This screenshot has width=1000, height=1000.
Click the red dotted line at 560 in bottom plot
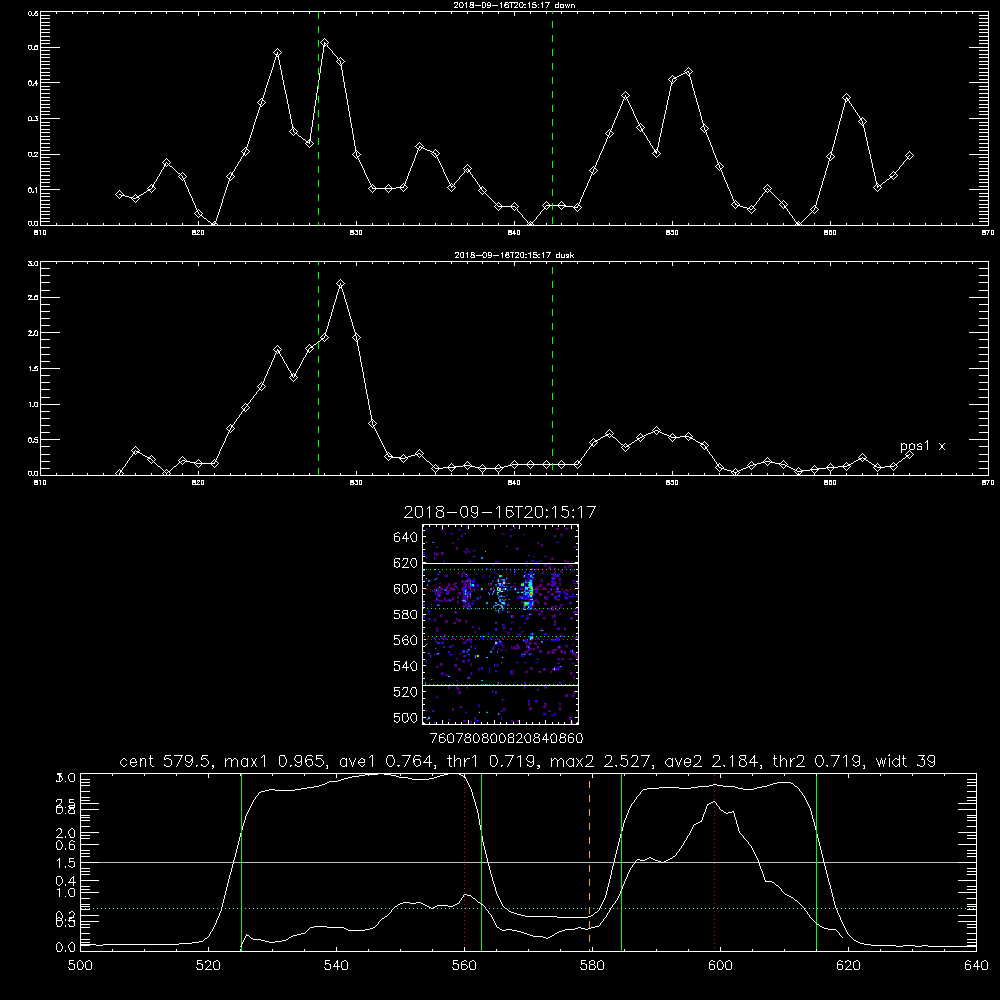(464, 861)
